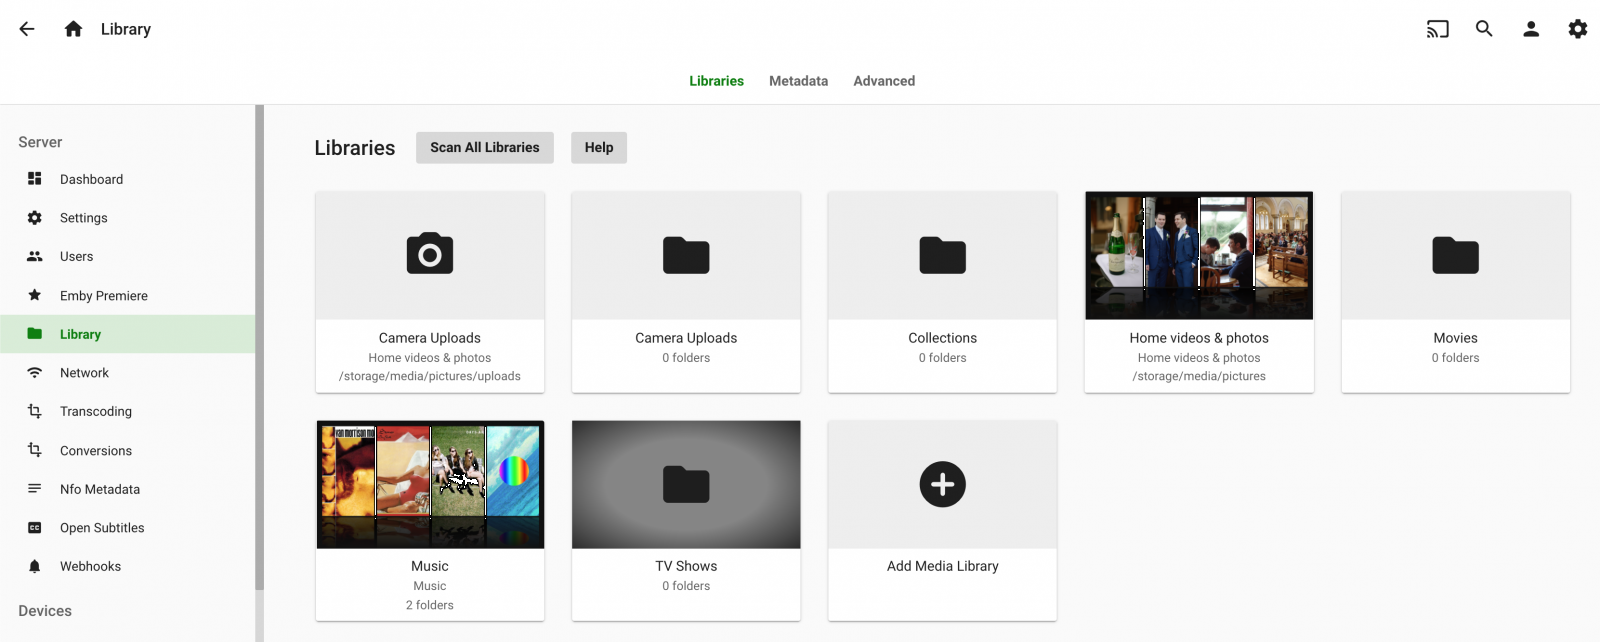
Task: Open the user profile icon
Action: click(x=1531, y=29)
